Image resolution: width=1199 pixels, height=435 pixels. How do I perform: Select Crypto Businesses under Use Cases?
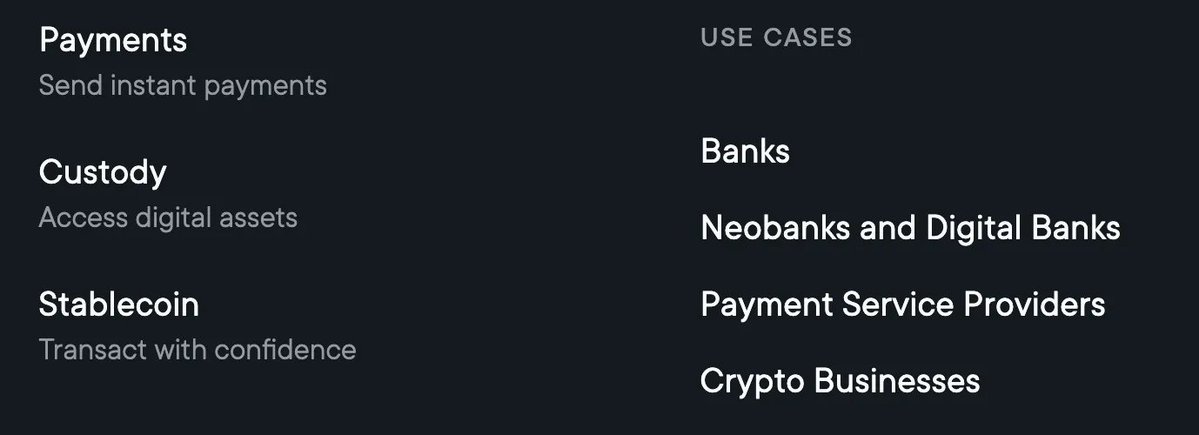pyautogui.click(x=840, y=381)
